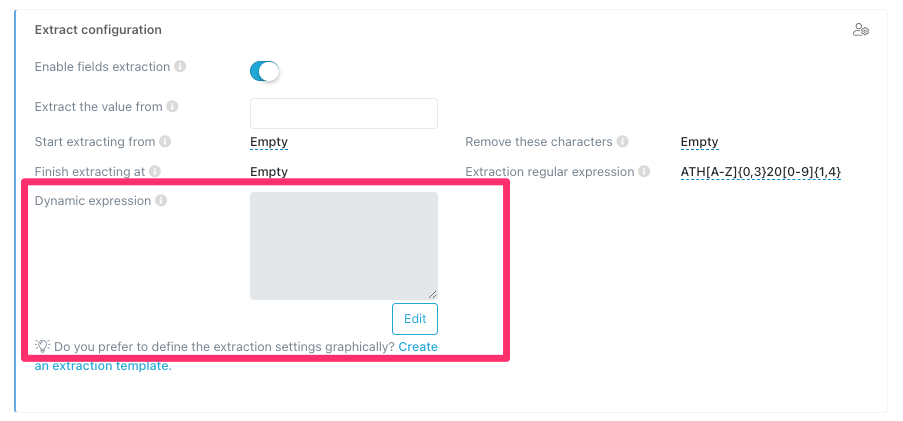This screenshot has width=903, height=421.
Task: Click info icon beside Enable fields extraction
Action: pyautogui.click(x=180, y=67)
